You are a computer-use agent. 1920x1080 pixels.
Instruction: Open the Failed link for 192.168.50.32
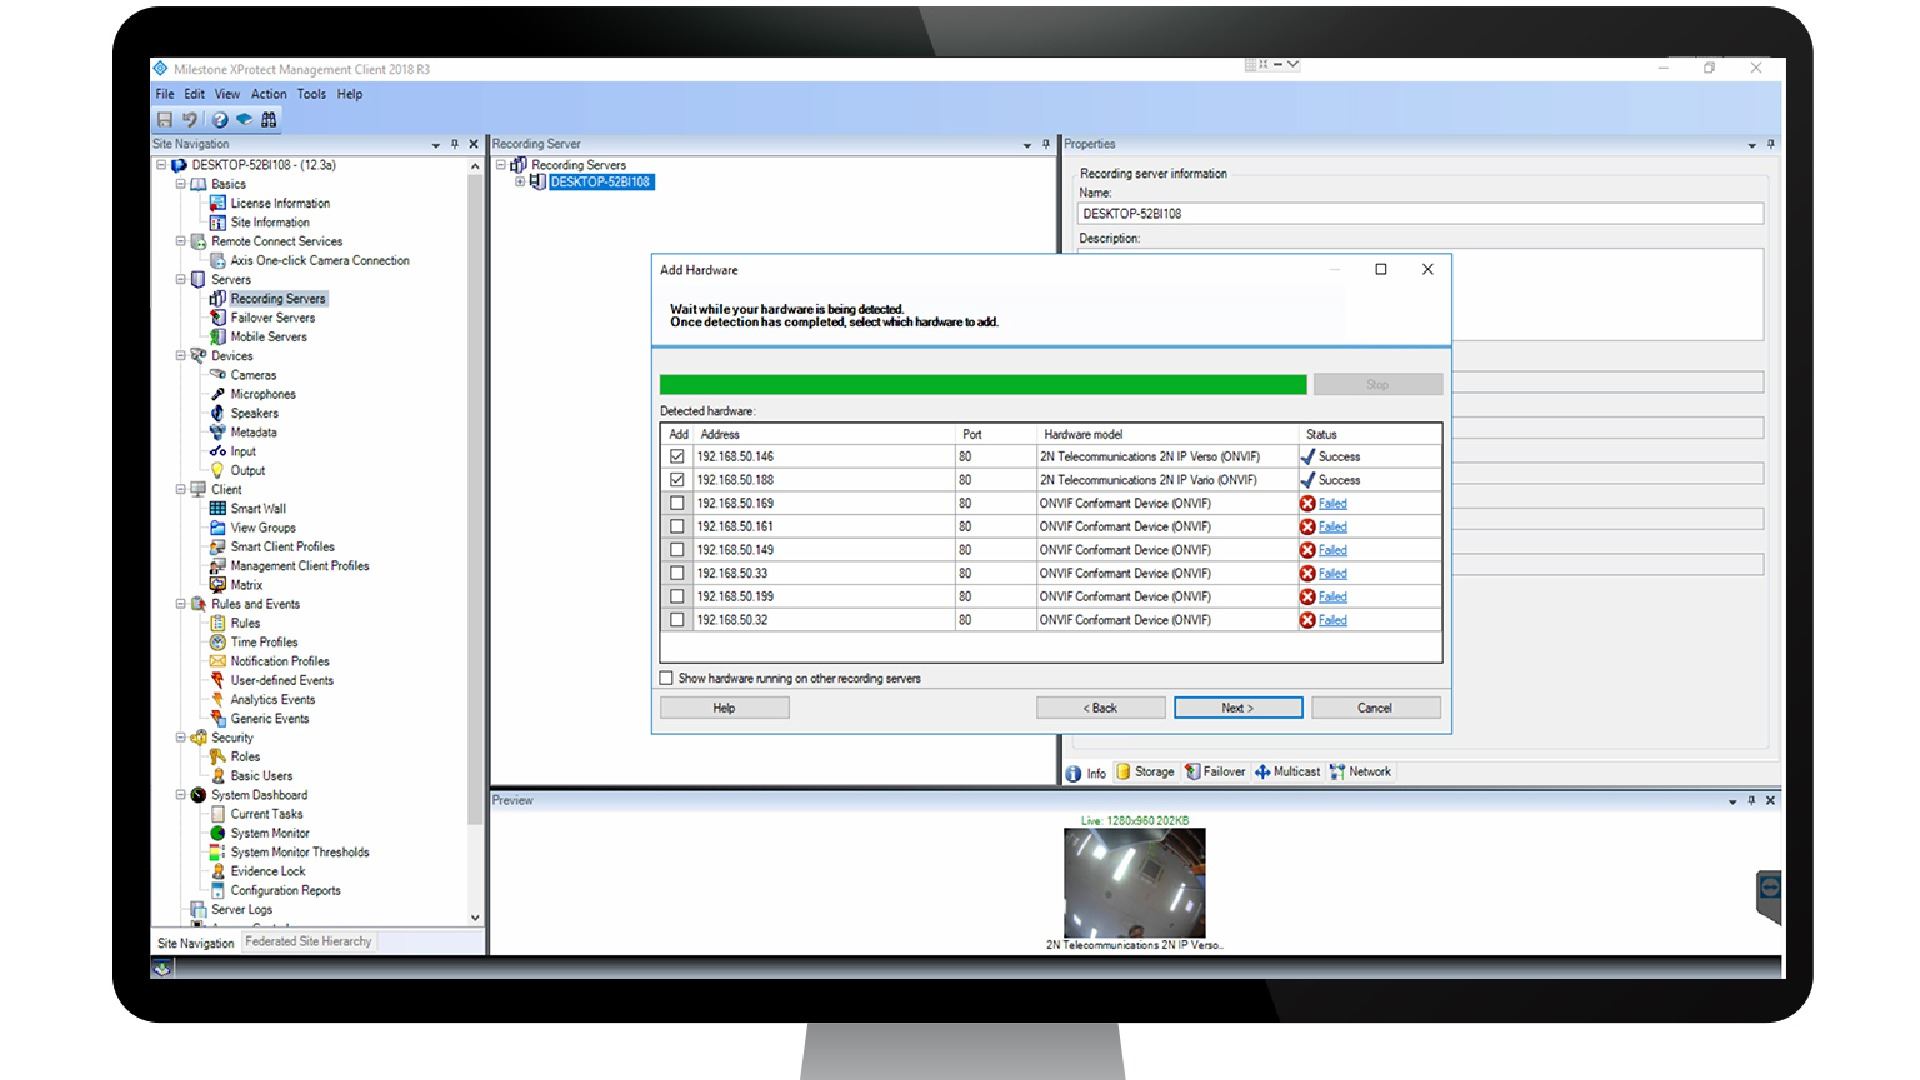click(x=1332, y=620)
